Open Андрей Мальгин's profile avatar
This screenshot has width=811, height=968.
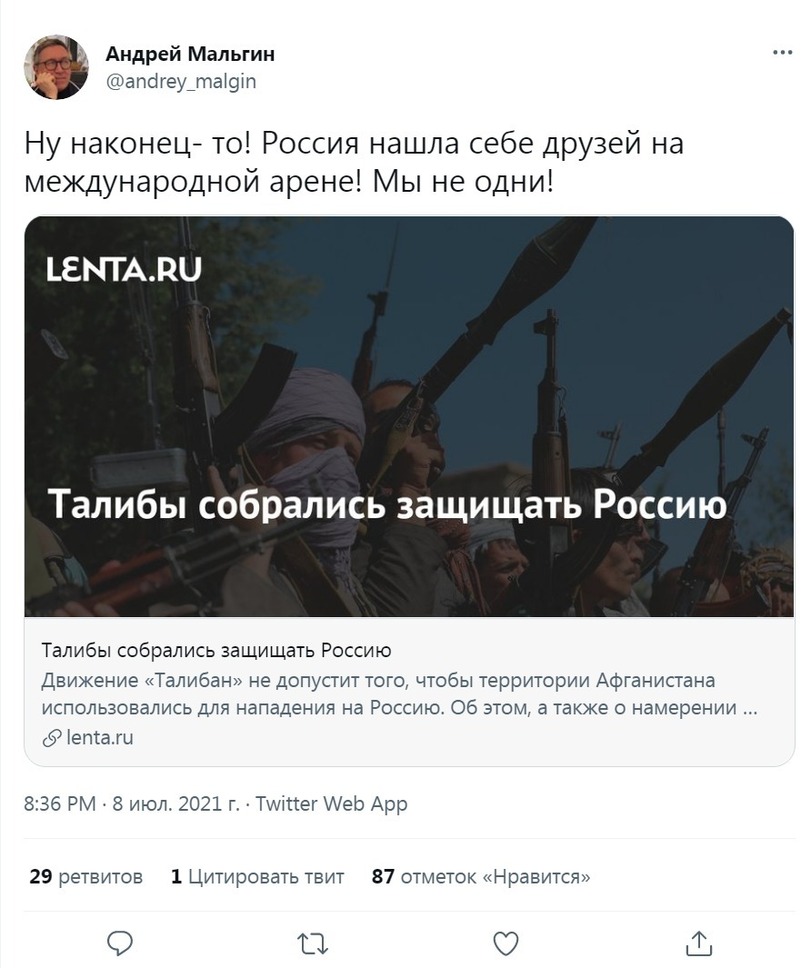(x=56, y=67)
